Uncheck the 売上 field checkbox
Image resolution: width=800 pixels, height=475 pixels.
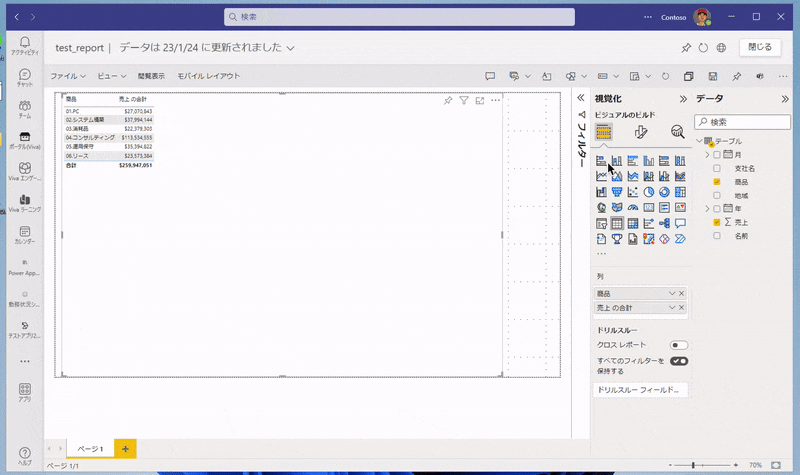click(717, 222)
